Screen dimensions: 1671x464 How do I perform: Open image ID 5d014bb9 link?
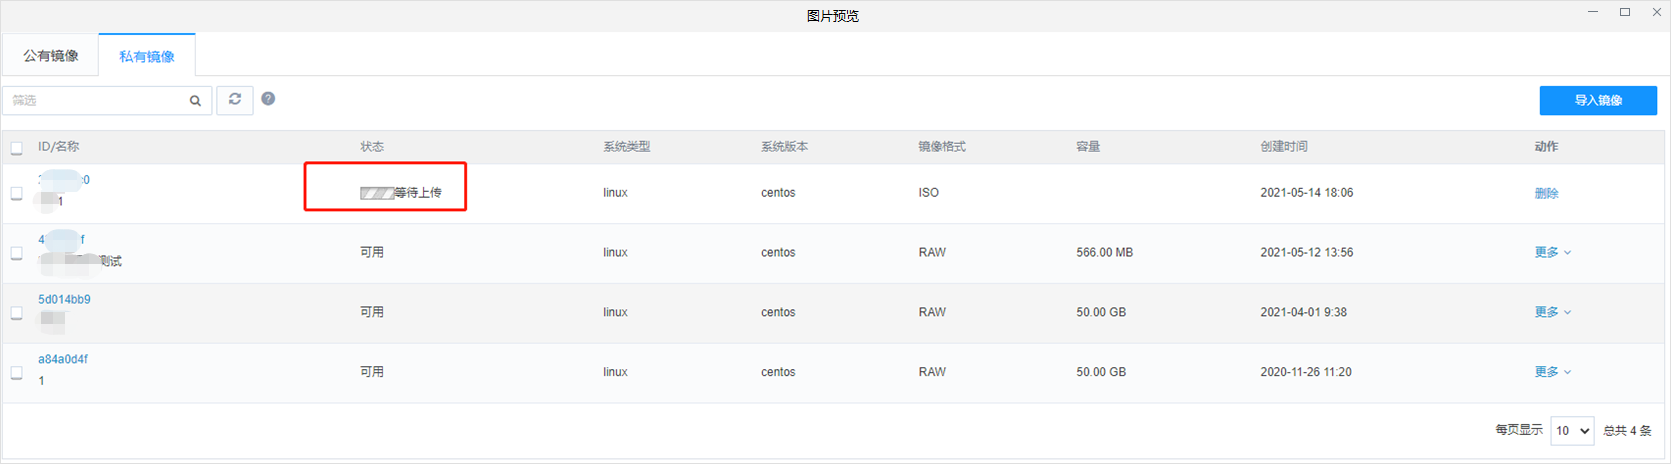click(x=64, y=299)
